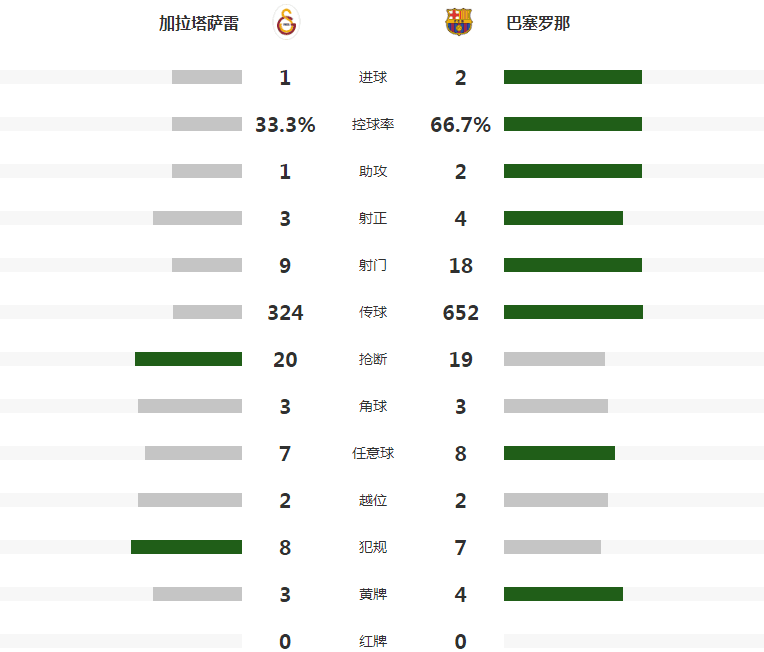Select the 进球 stat label
This screenshot has height=652, width=764.
click(x=373, y=77)
